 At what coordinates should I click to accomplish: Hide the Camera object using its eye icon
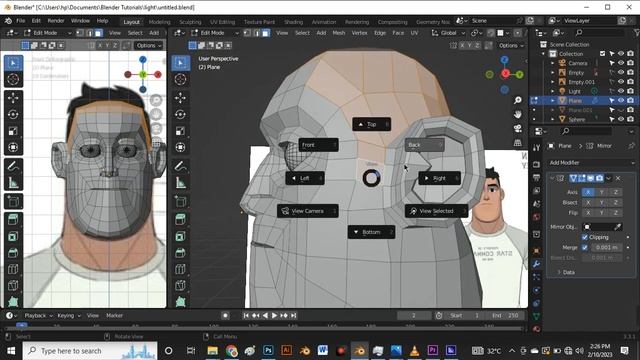pyautogui.click(x=621, y=63)
